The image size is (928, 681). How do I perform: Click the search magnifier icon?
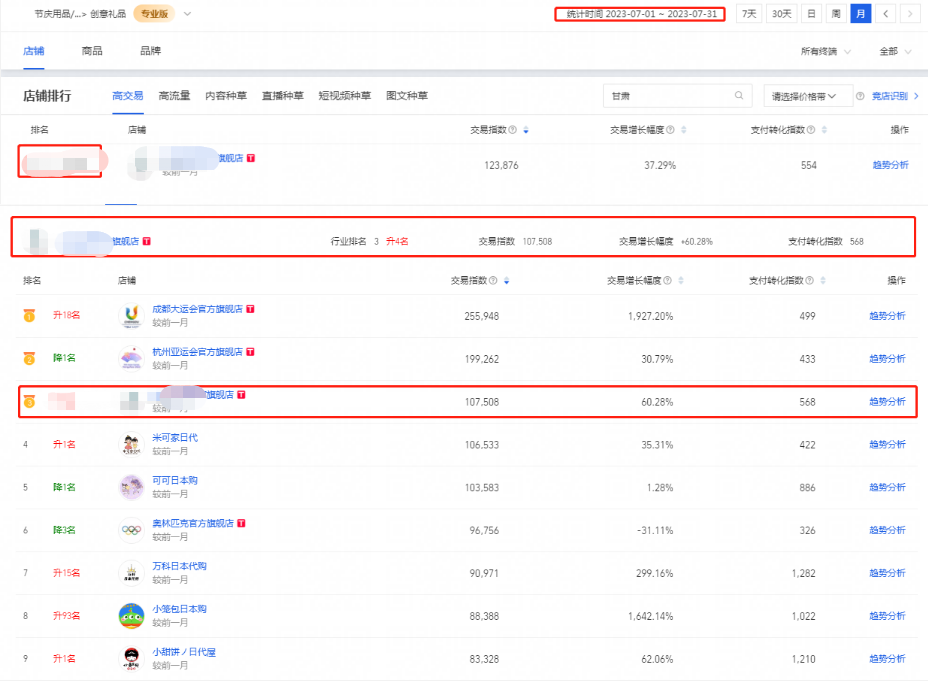coord(739,96)
